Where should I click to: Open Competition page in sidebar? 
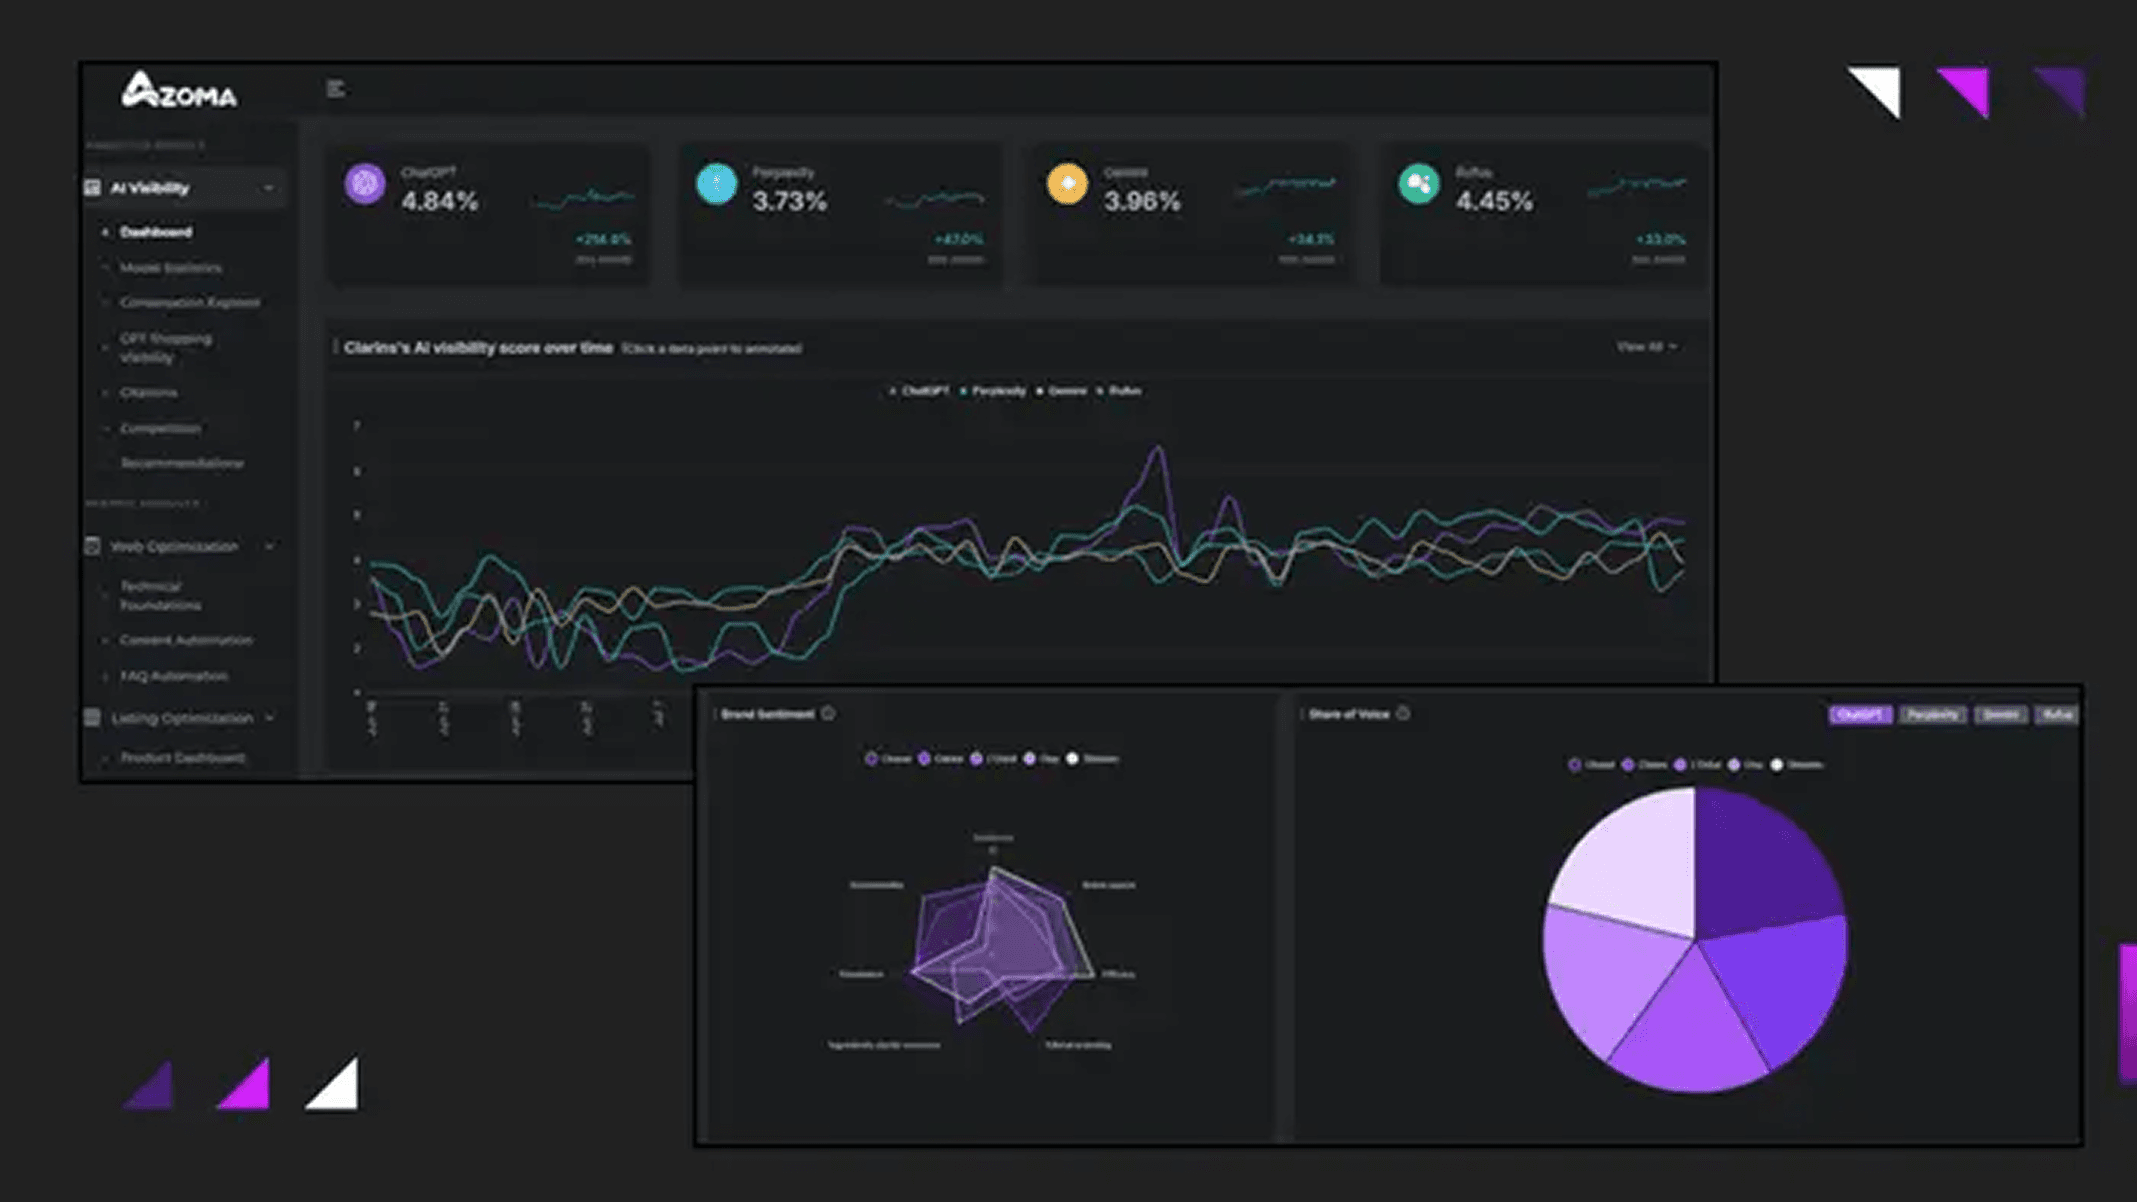click(x=160, y=428)
